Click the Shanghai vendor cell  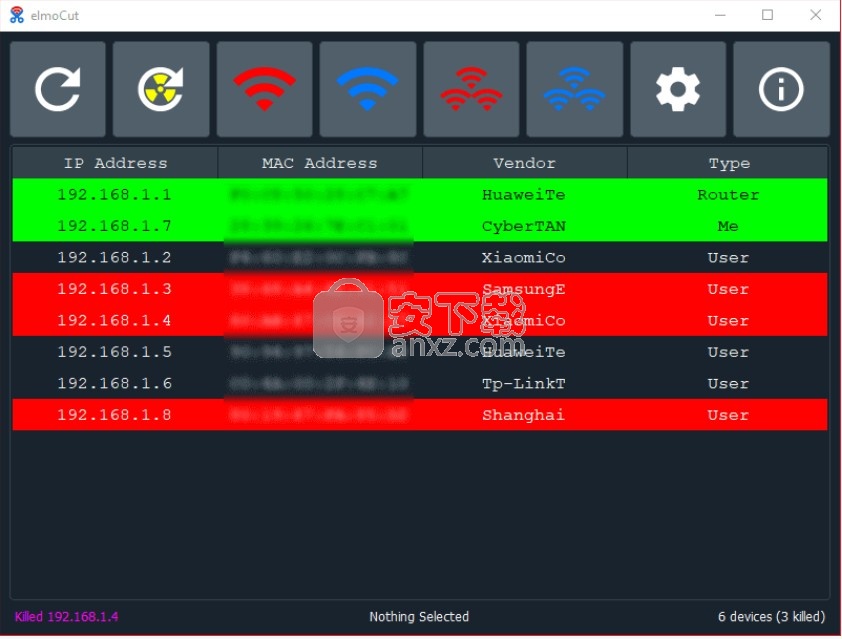(x=524, y=415)
